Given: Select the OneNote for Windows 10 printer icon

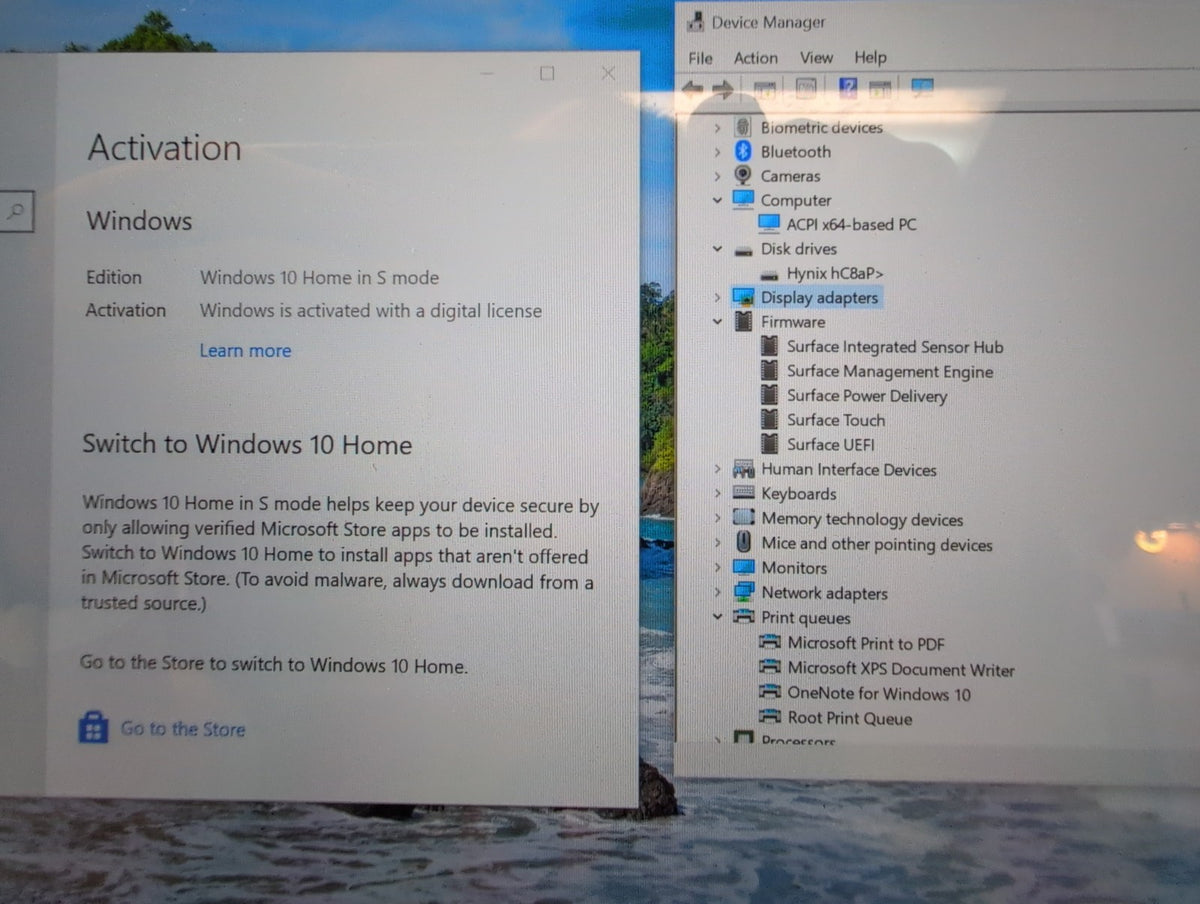Looking at the screenshot, I should point(770,692).
